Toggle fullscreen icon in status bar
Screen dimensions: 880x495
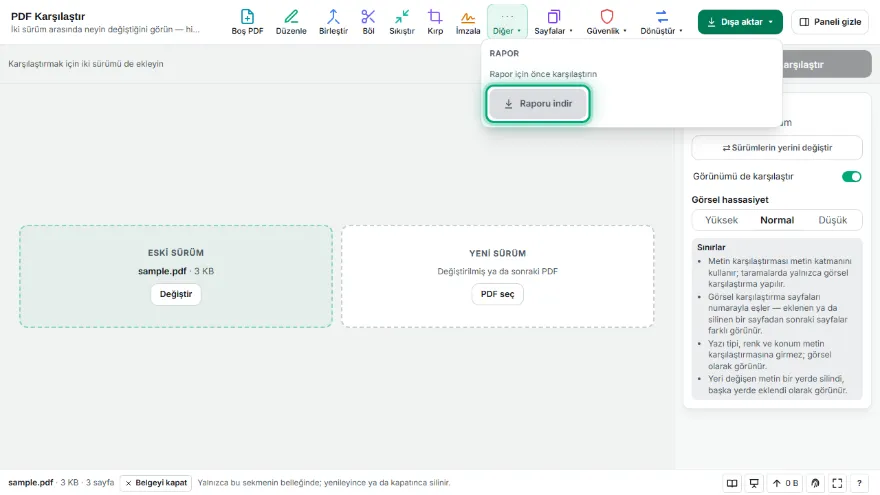pyautogui.click(x=837, y=483)
